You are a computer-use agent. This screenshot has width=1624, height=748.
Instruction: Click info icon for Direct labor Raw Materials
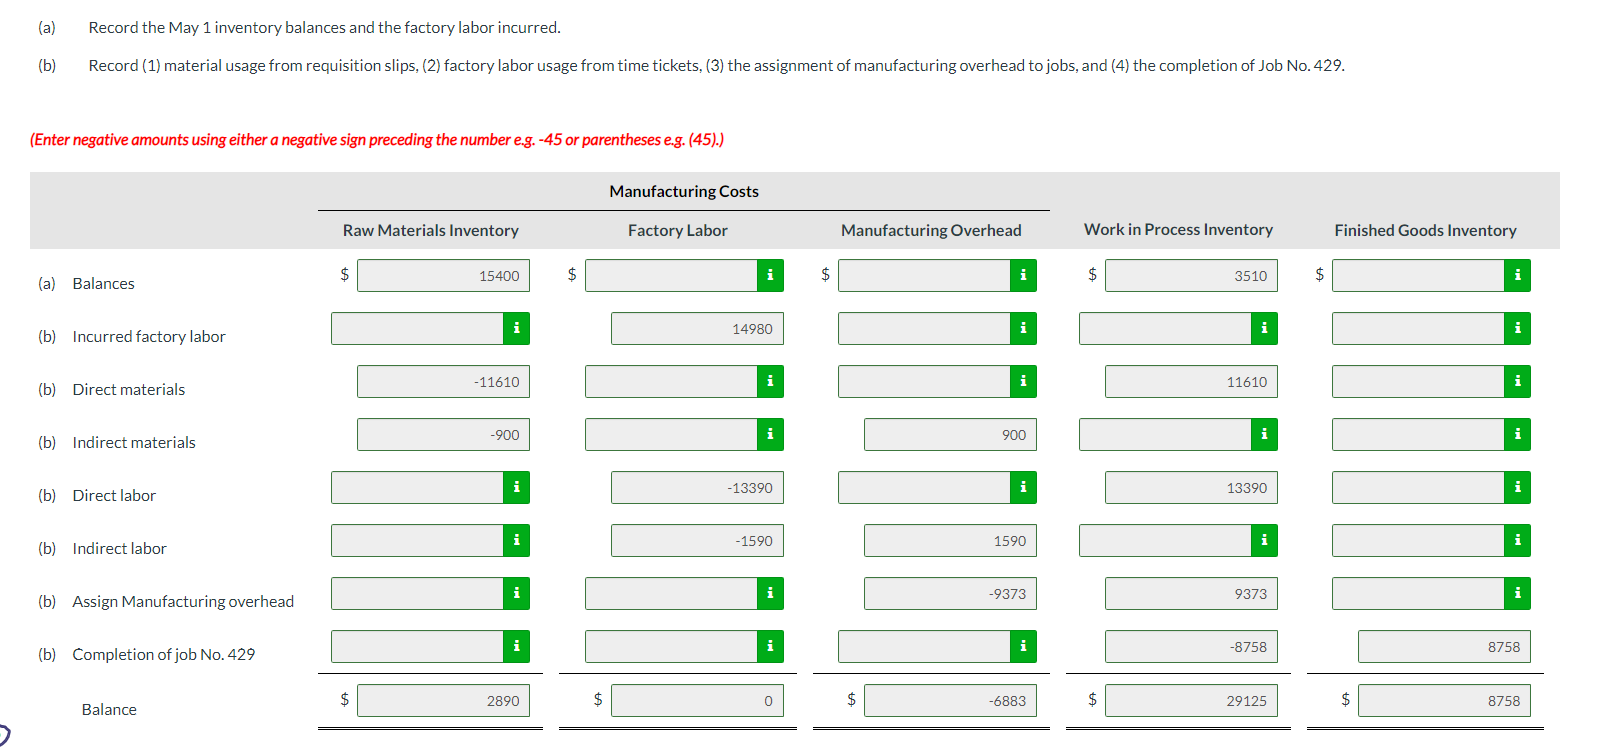coord(516,487)
